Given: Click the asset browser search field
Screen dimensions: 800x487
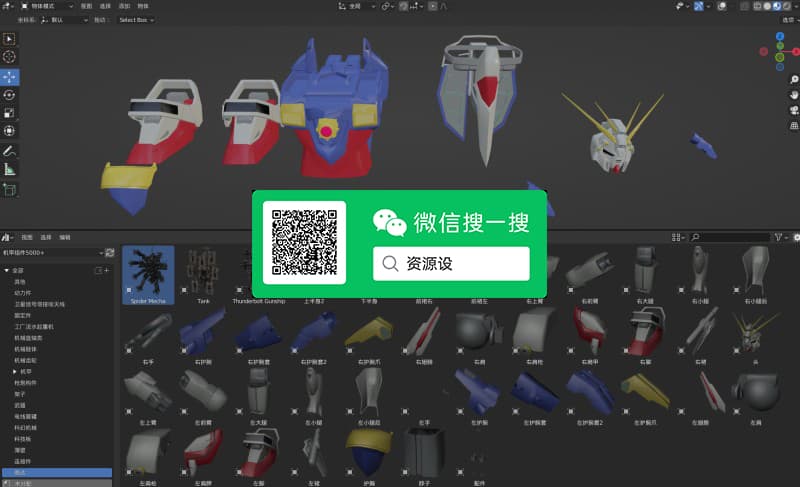Looking at the screenshot, I should point(730,237).
